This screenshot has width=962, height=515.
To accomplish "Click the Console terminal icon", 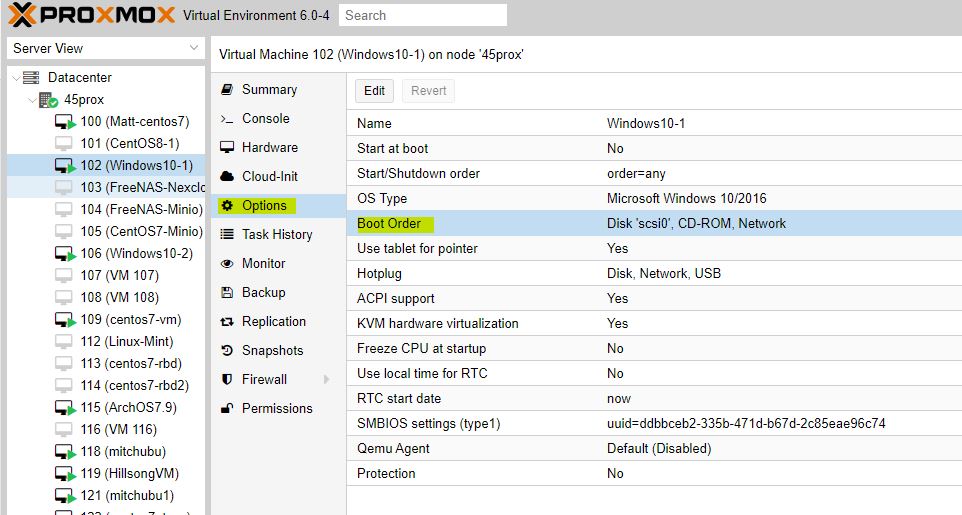I will (x=227, y=119).
